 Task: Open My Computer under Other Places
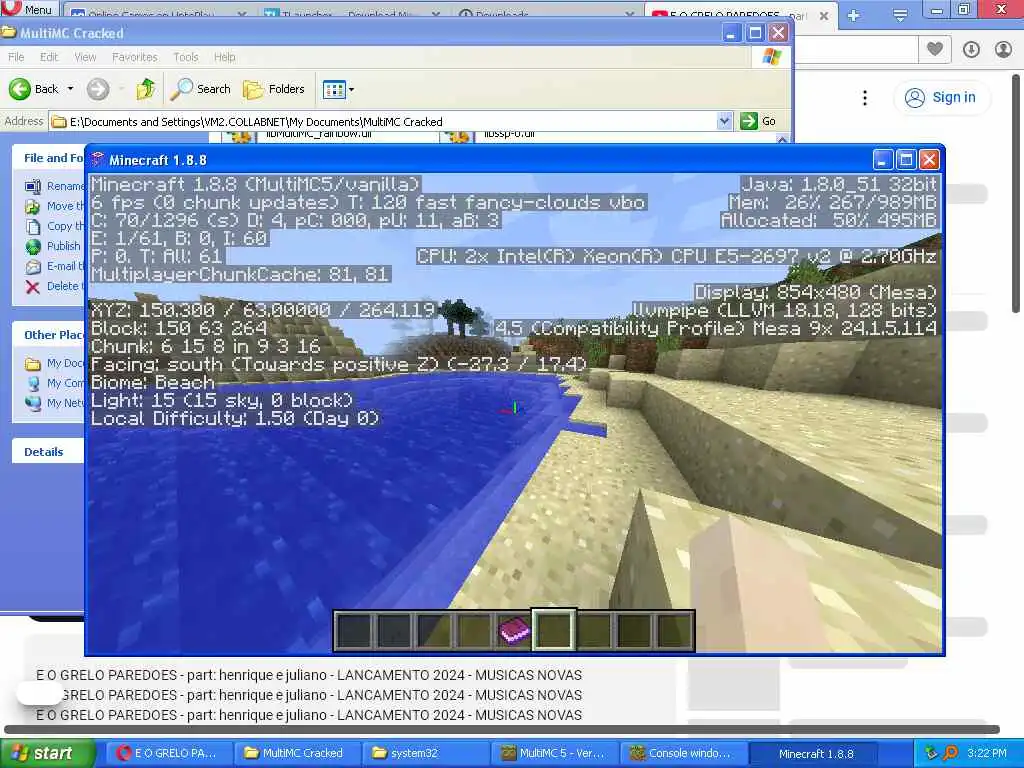[54, 383]
